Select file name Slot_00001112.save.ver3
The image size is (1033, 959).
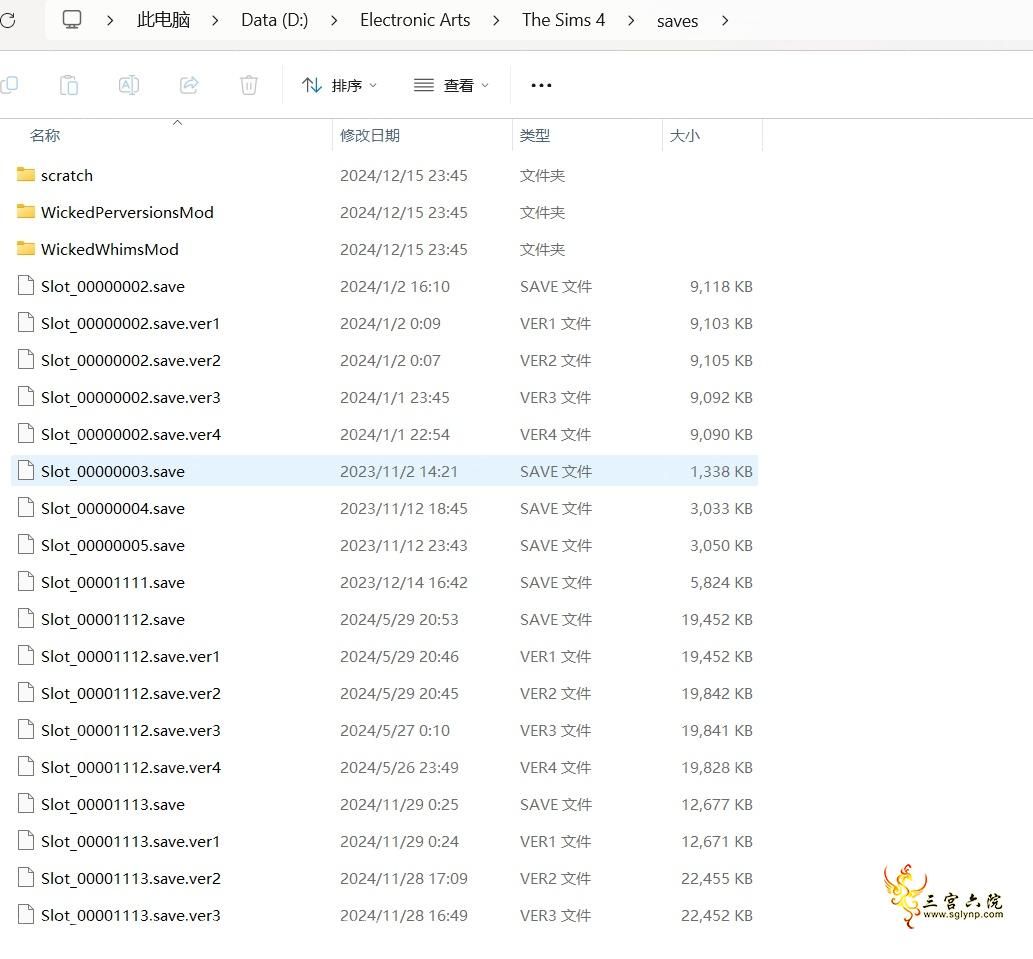[x=130, y=730]
